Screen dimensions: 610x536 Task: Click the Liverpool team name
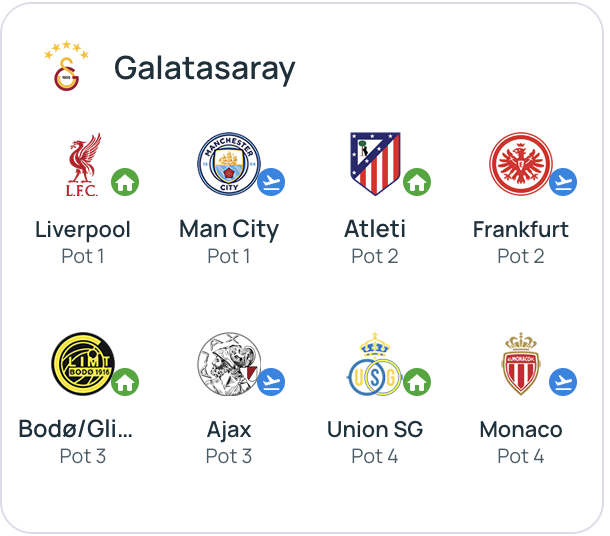coord(83,229)
